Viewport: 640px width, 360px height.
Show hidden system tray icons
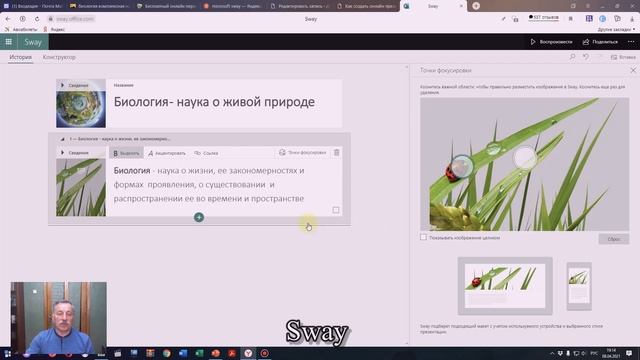[552, 353]
